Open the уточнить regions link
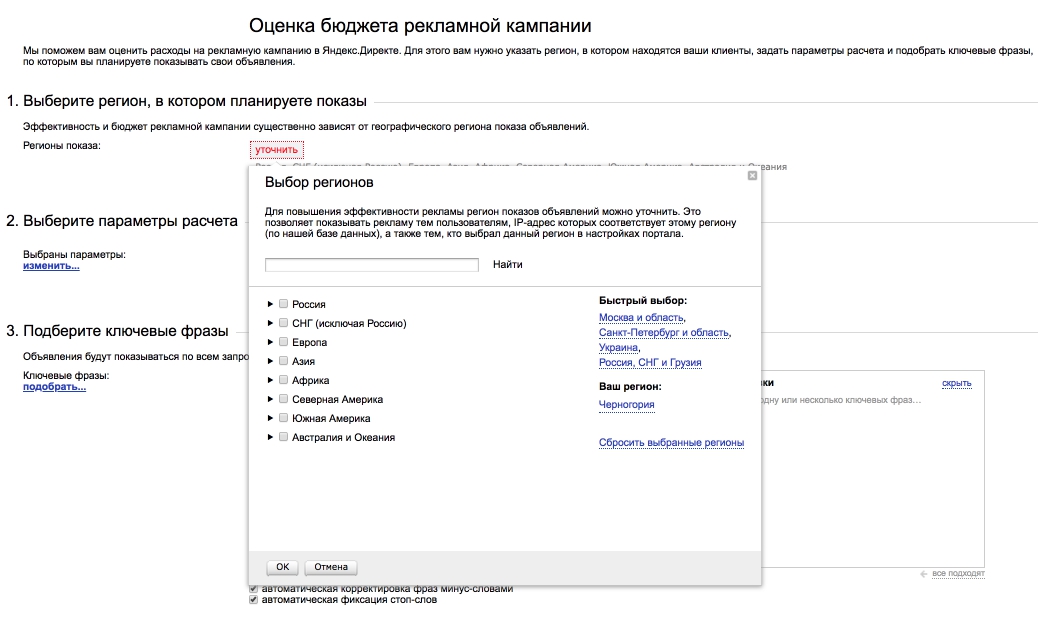This screenshot has height=617, width=1038. pos(277,150)
